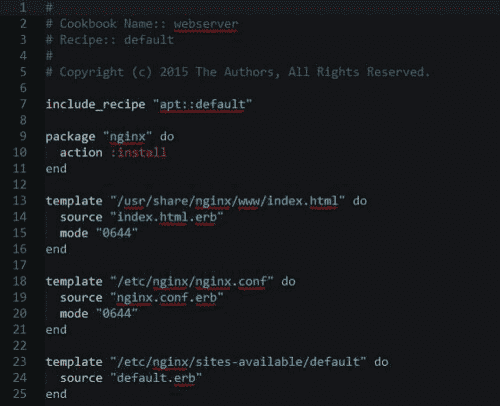This screenshot has width=500, height=406.
Task: Click line number 13 in the gutter
Action: [19, 201]
